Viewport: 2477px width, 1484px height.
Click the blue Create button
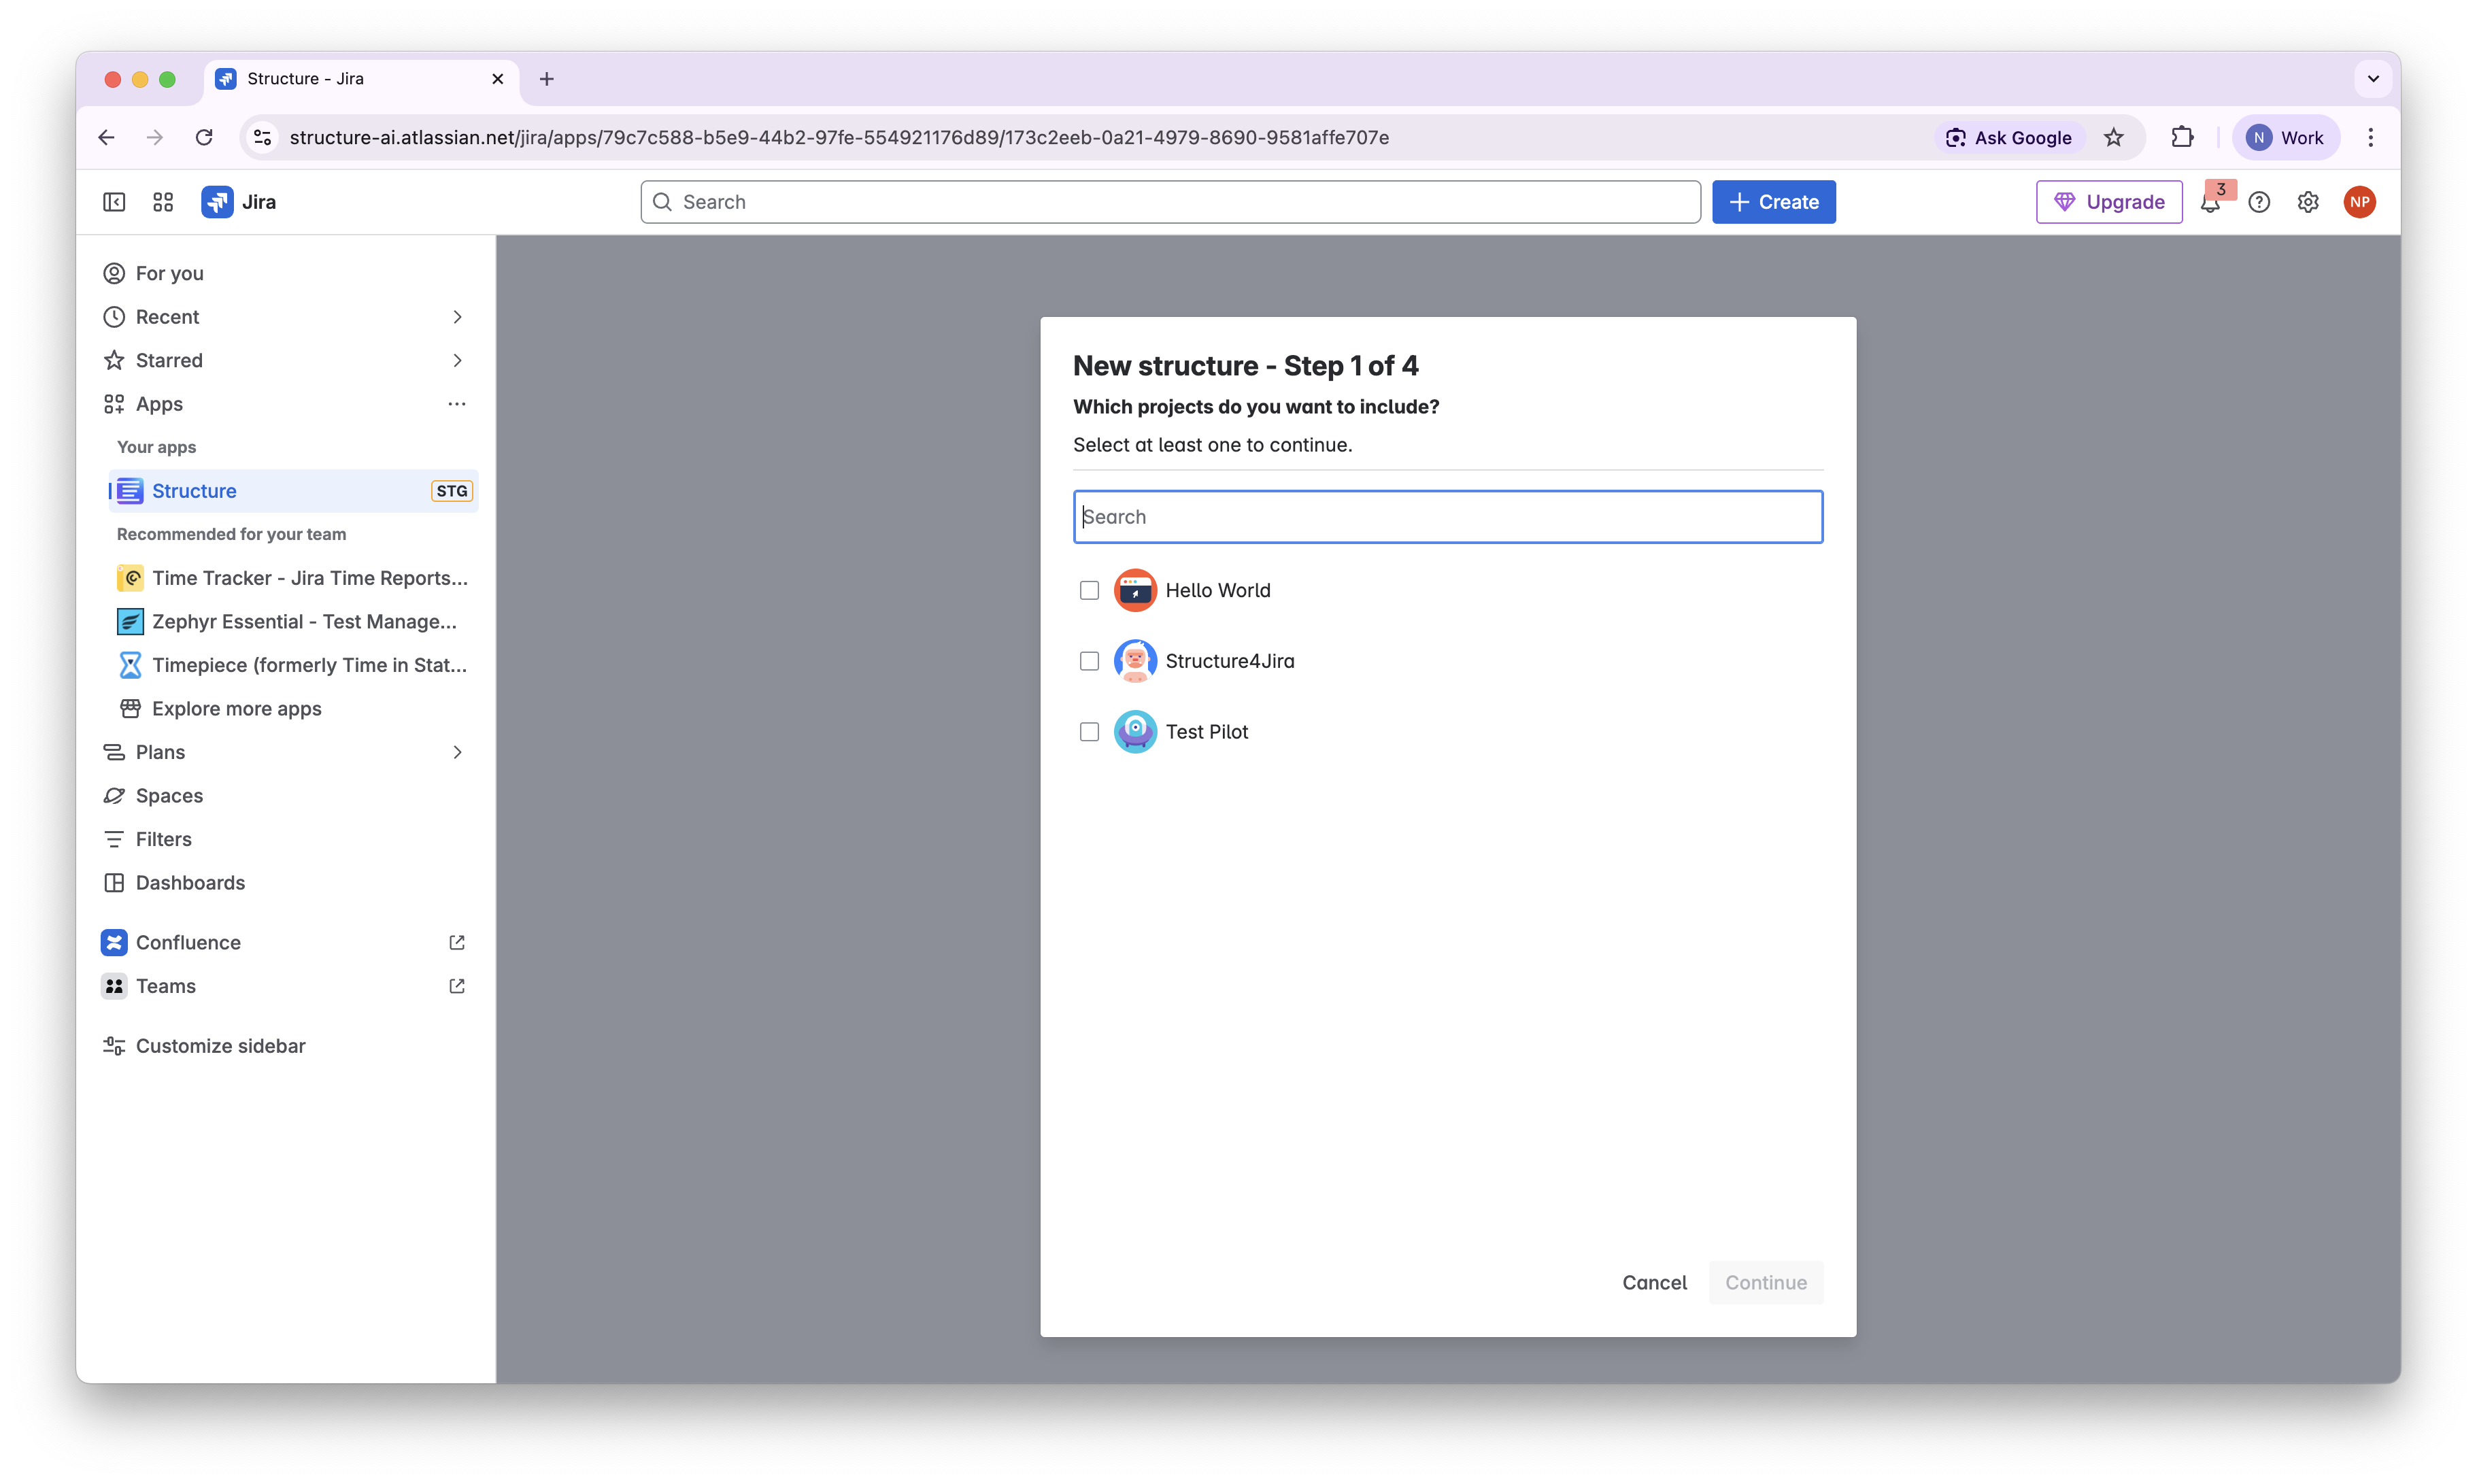tap(1773, 202)
